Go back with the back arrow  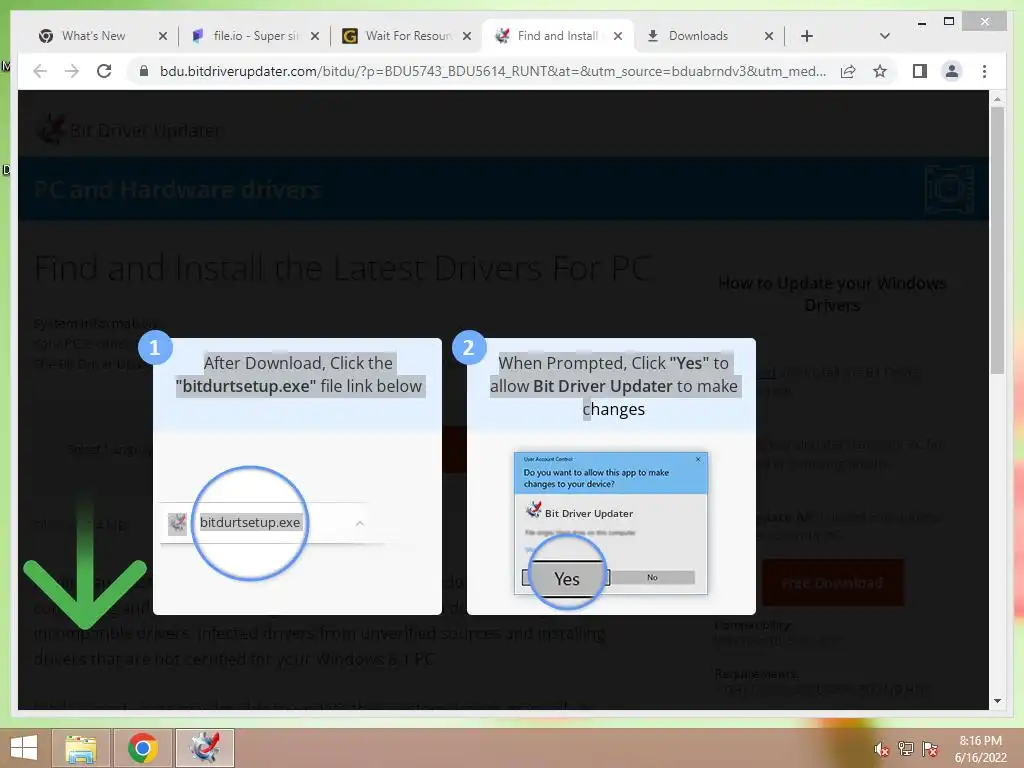click(40, 71)
